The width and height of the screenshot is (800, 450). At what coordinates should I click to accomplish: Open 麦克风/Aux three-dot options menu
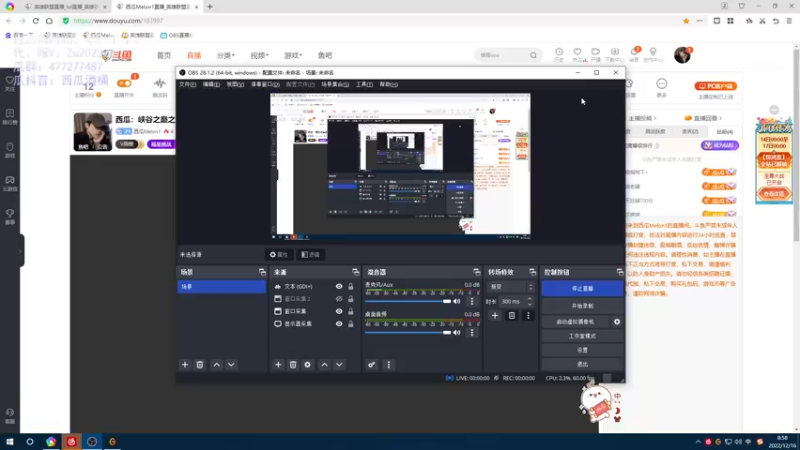pos(472,302)
